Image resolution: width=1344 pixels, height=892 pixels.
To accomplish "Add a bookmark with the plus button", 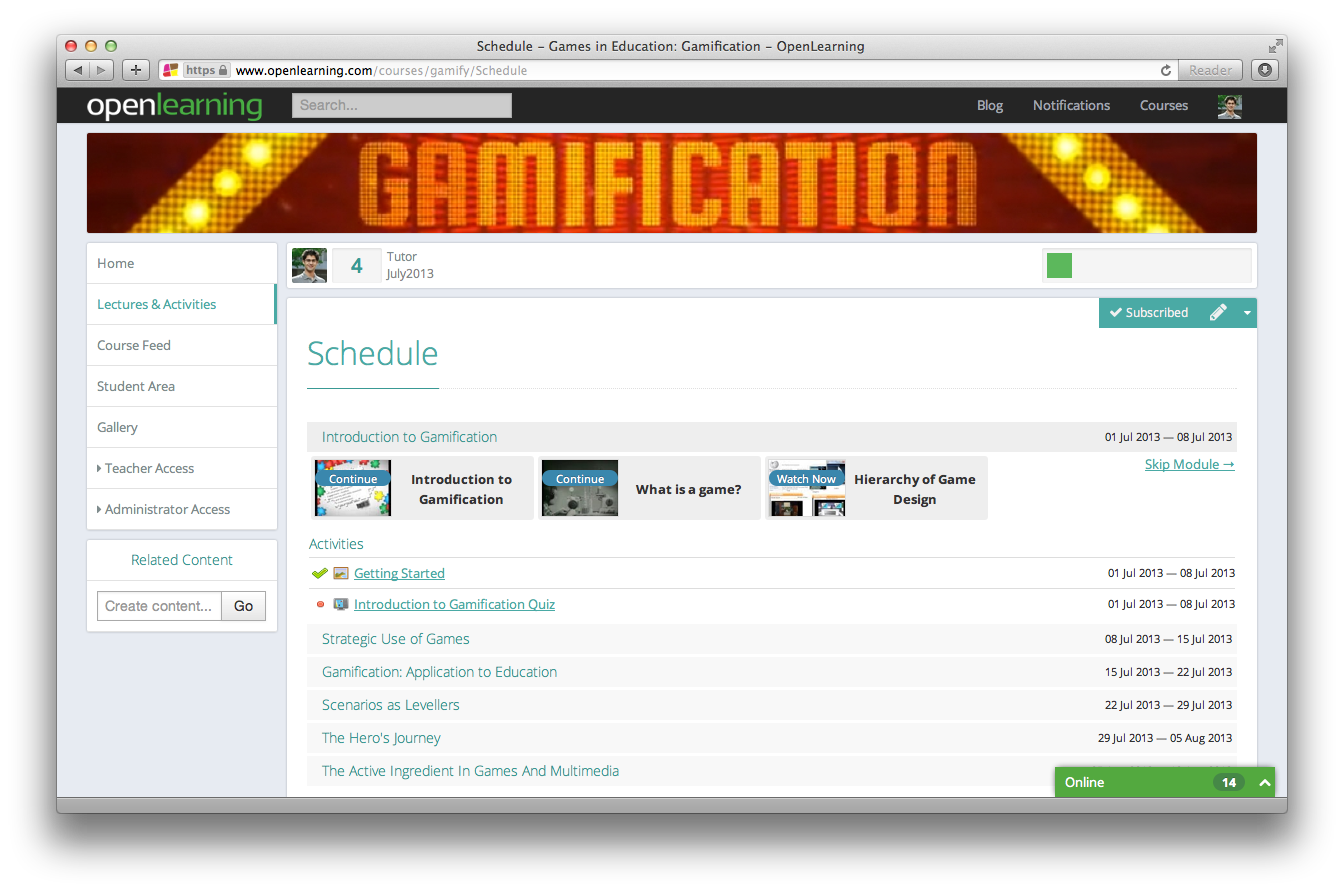I will point(136,70).
